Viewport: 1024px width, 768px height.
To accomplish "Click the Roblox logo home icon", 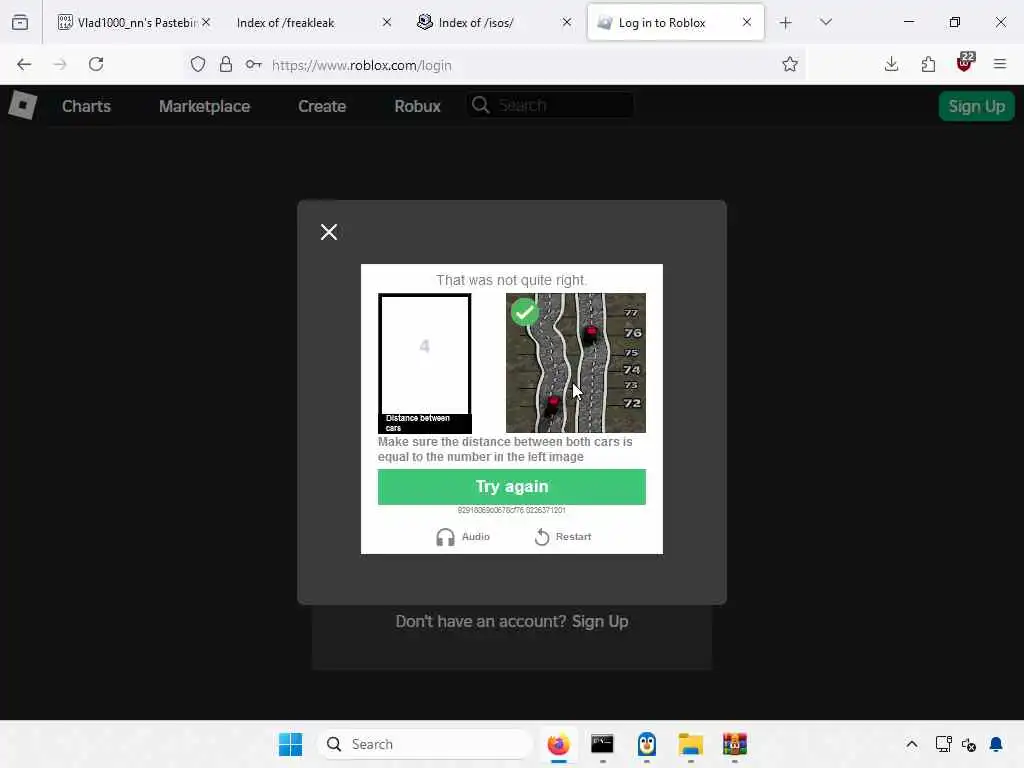I will pos(22,105).
